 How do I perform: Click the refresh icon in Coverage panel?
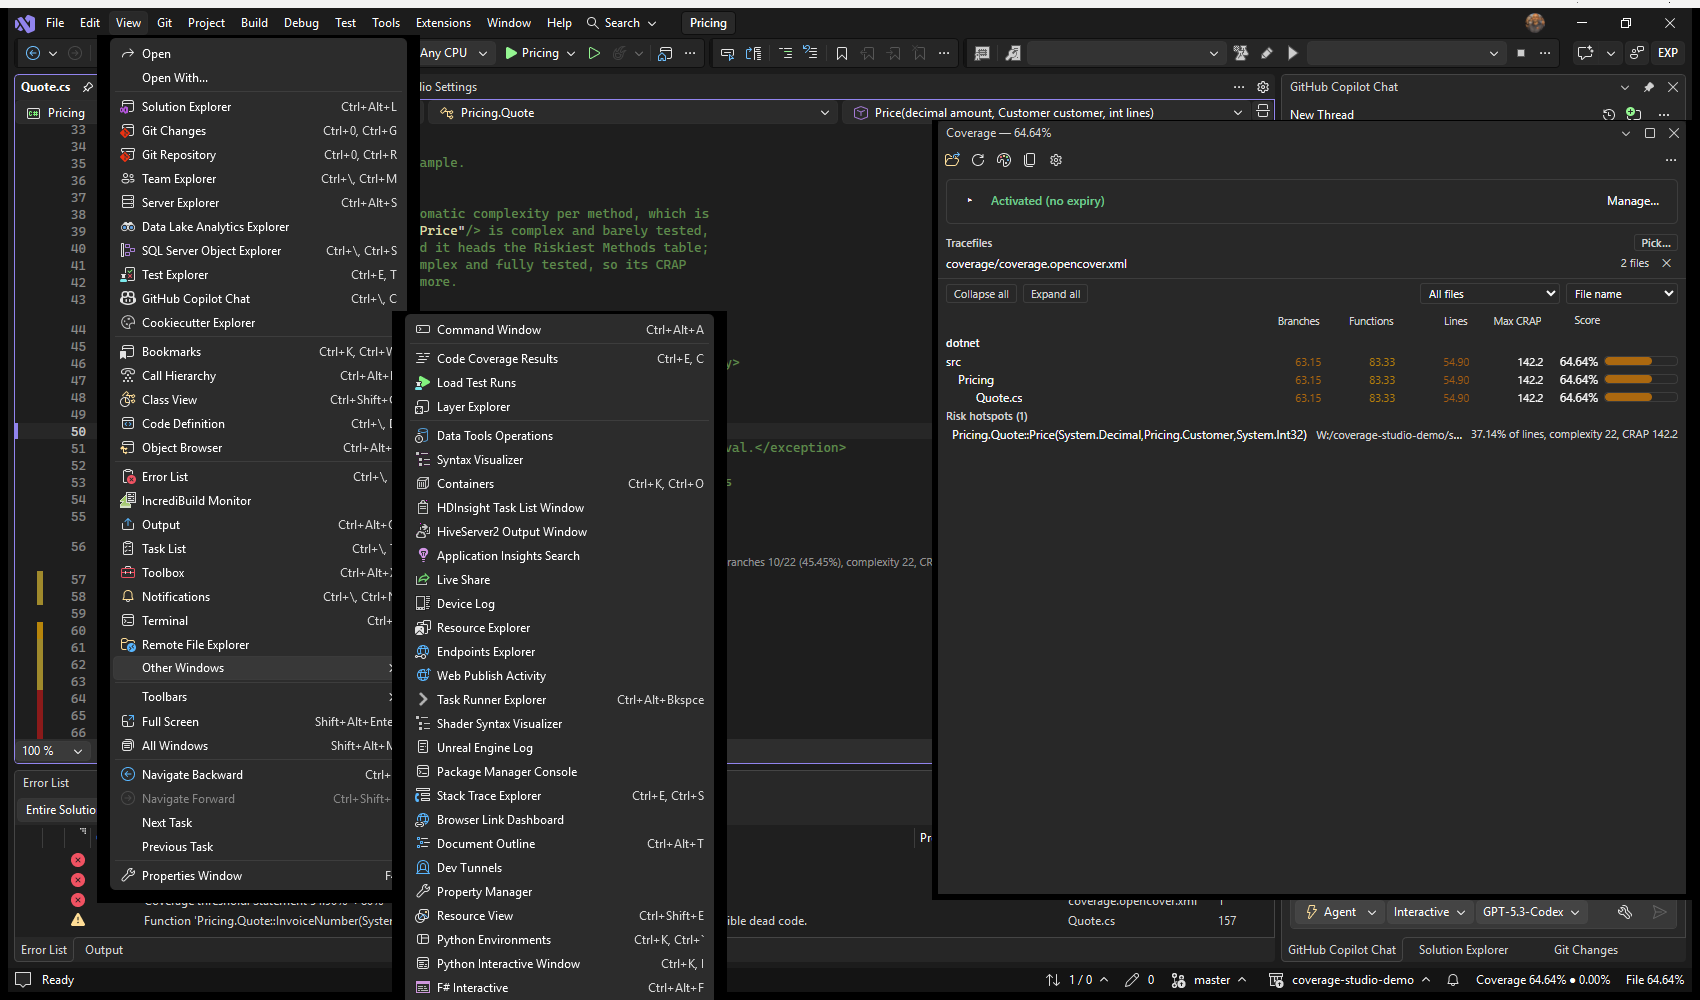[978, 160]
